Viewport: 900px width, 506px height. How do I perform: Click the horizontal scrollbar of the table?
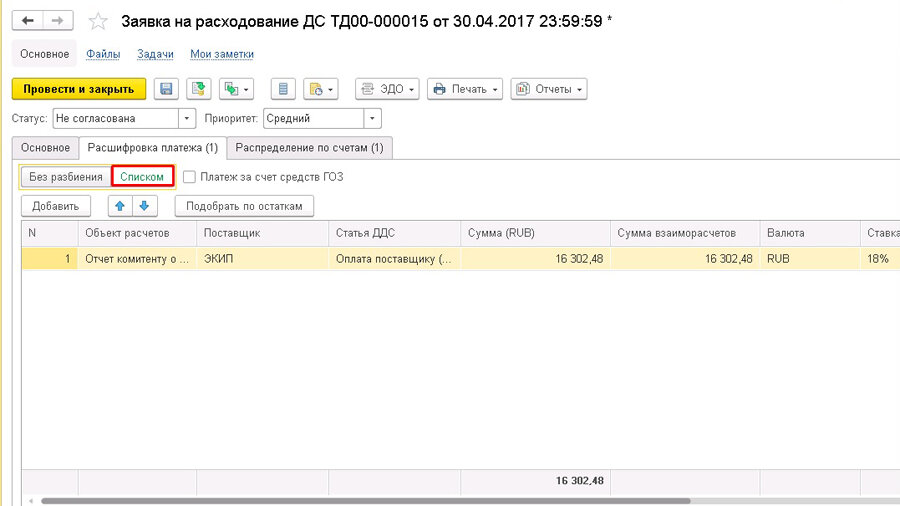point(366,501)
